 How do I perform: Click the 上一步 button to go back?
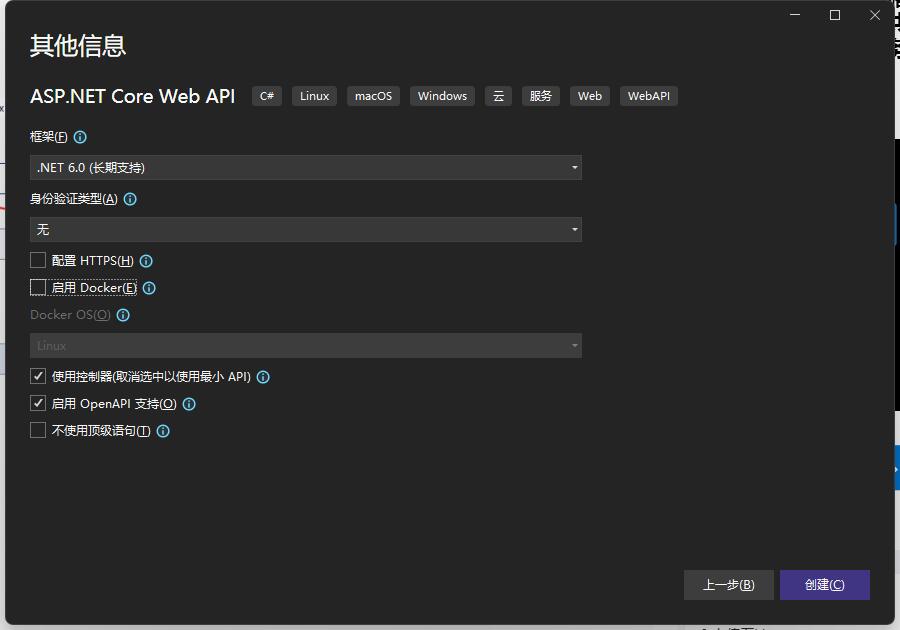click(x=728, y=585)
